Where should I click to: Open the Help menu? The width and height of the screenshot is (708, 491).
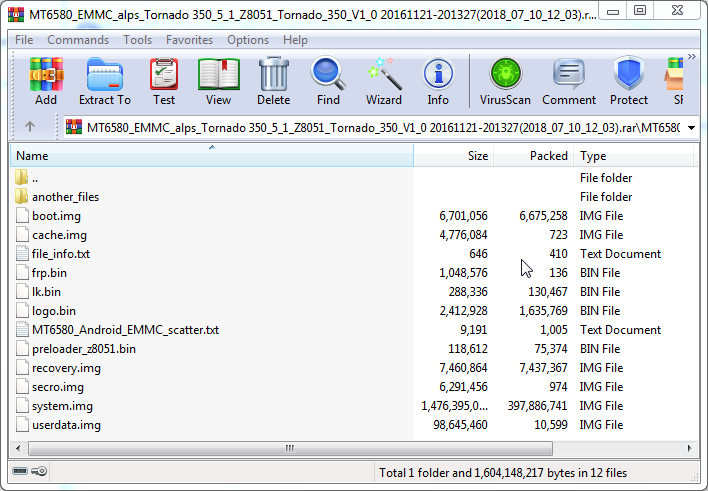295,40
